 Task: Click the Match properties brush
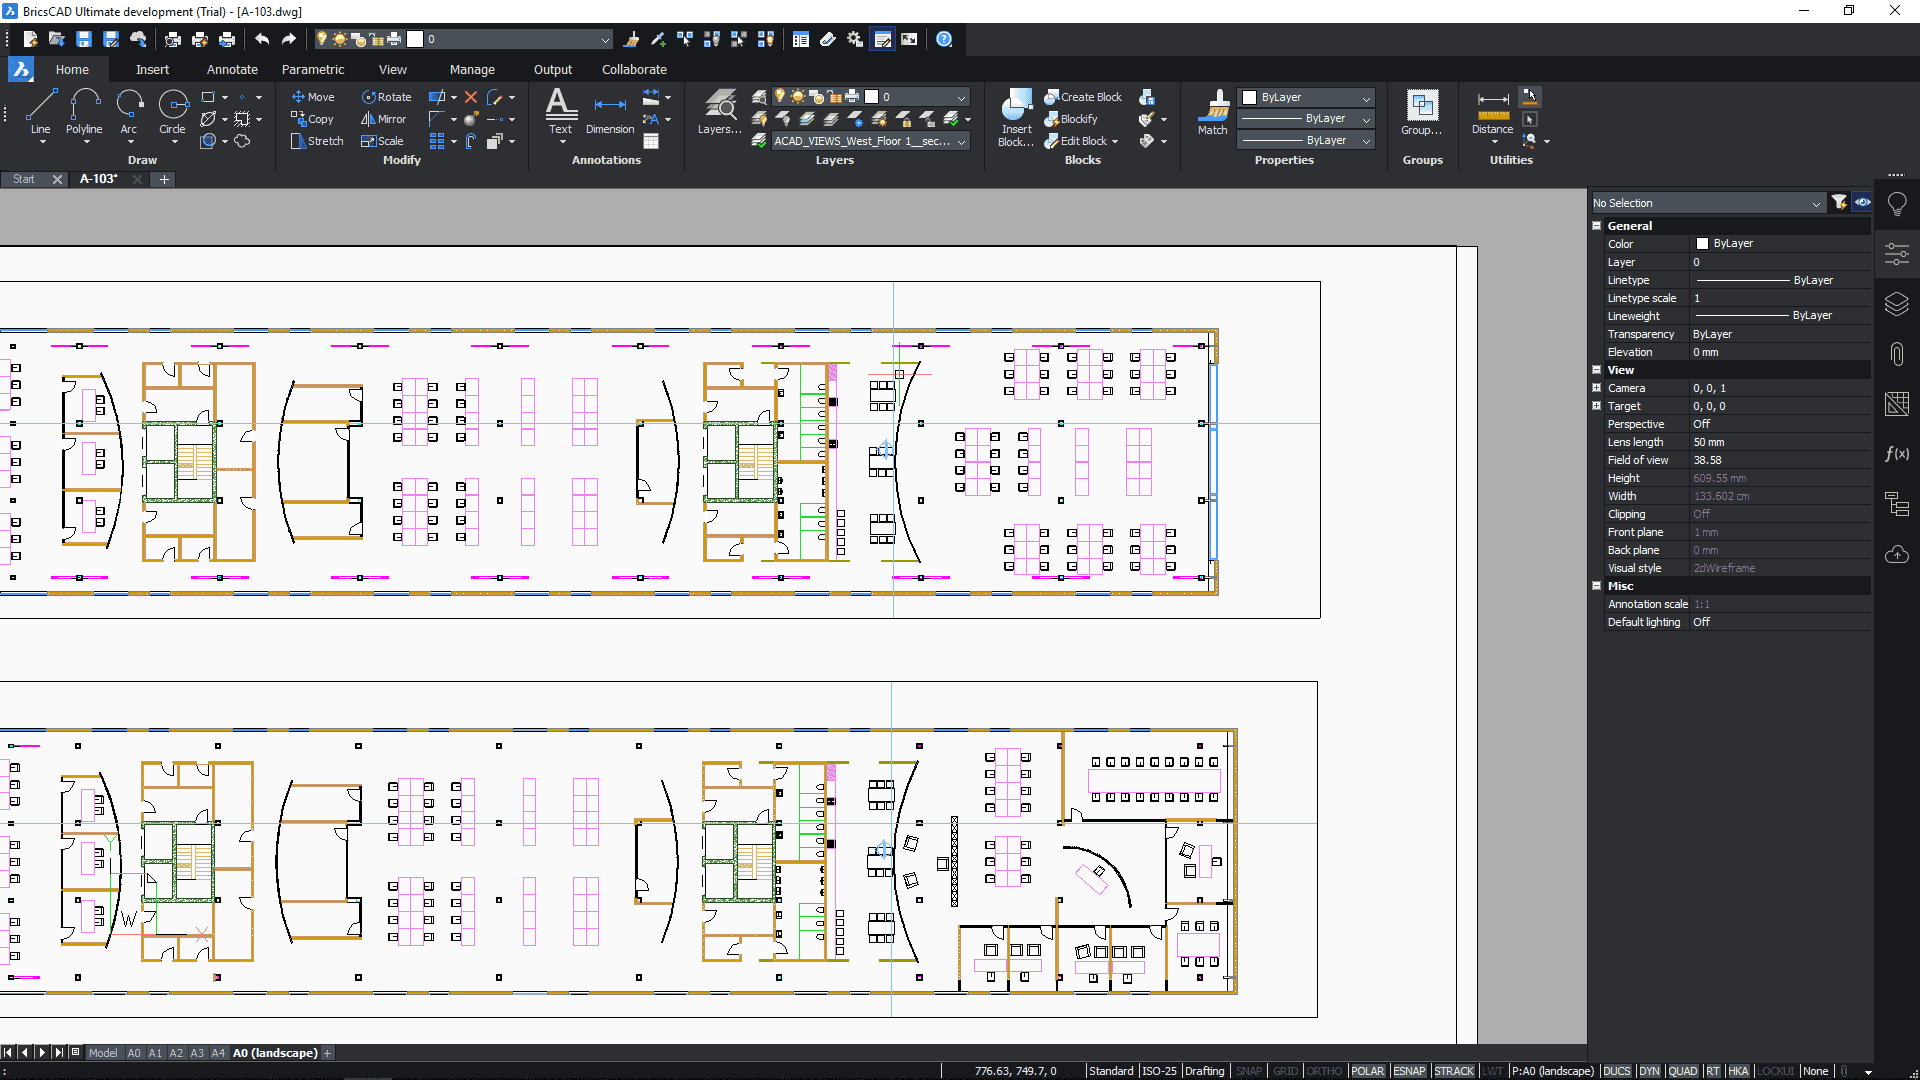click(x=1212, y=112)
